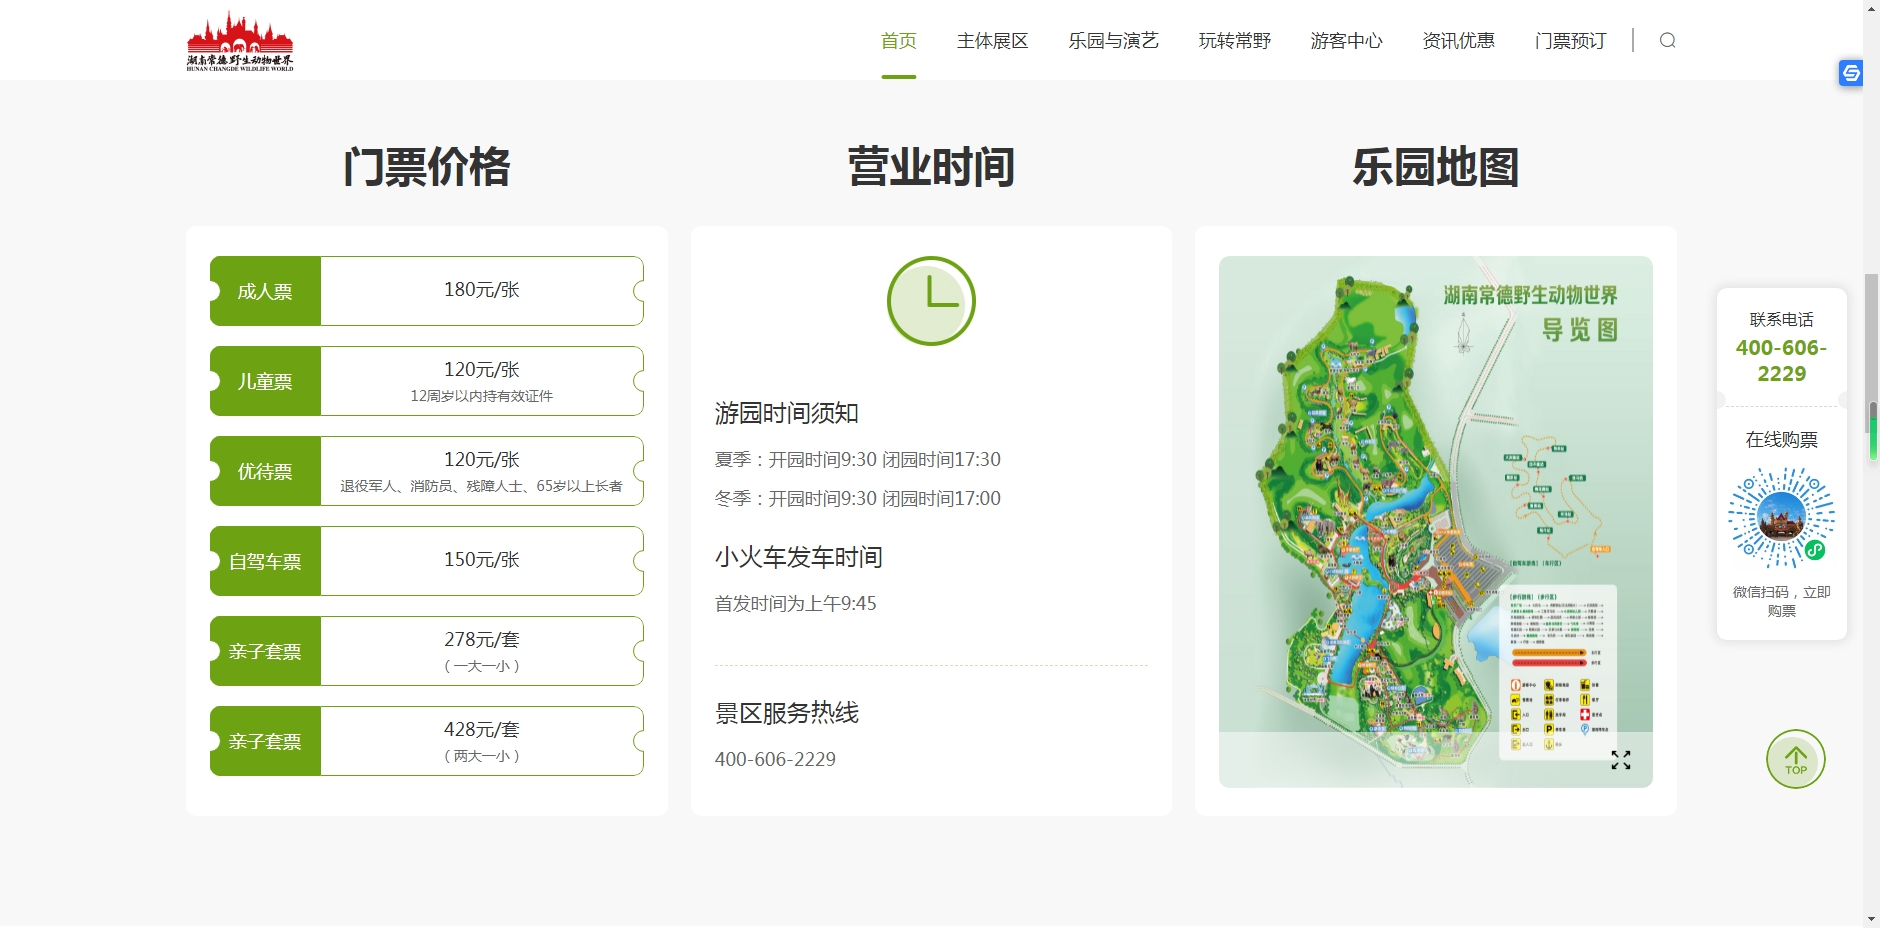Click the TOP back-to-top arrow button
The height and width of the screenshot is (928, 1880).
point(1795,759)
